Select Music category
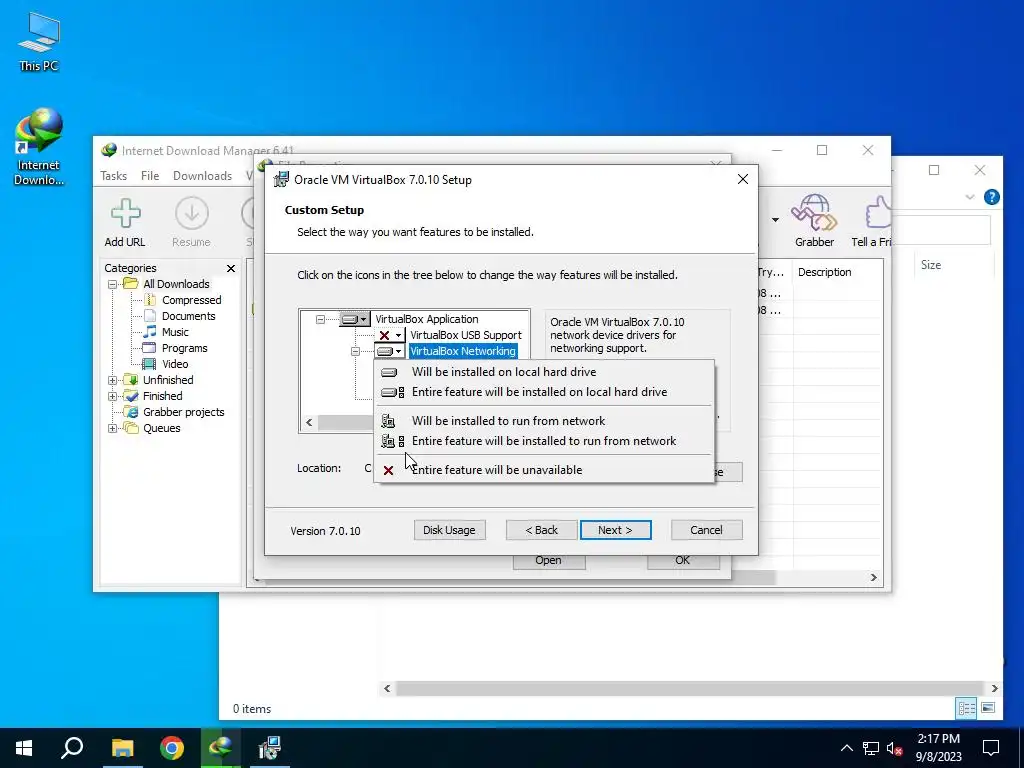The width and height of the screenshot is (1024, 768). (x=175, y=332)
